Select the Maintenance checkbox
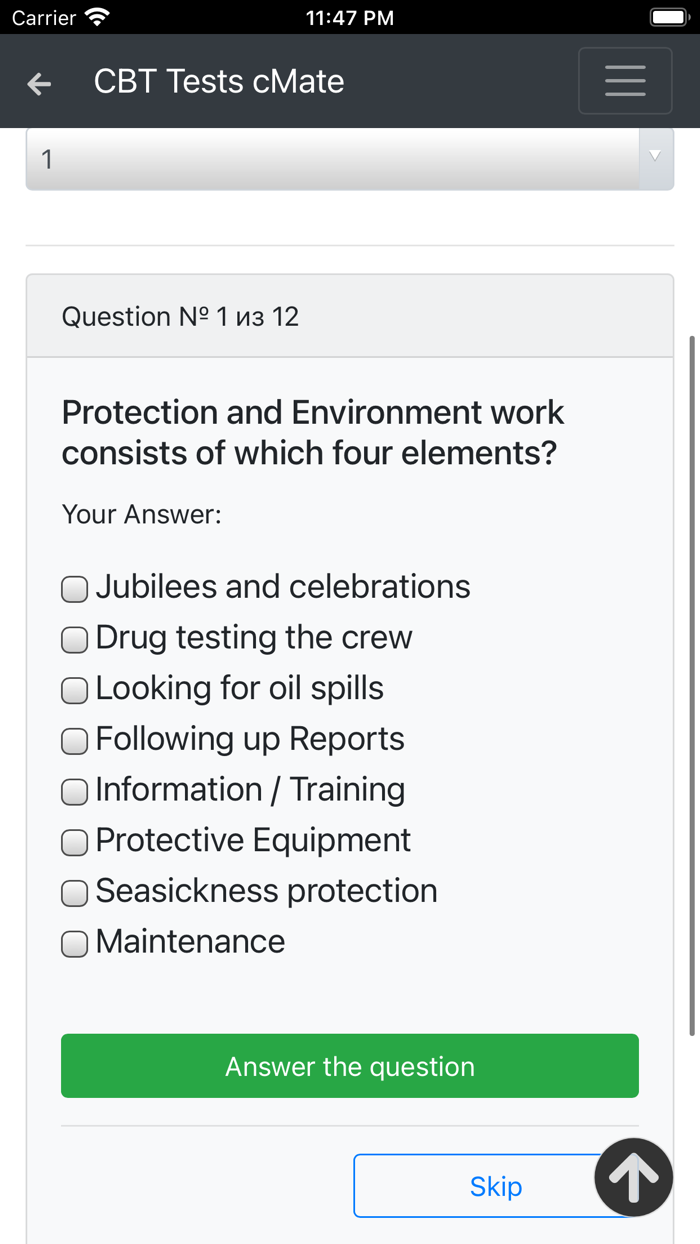700x1244 pixels. [75, 944]
